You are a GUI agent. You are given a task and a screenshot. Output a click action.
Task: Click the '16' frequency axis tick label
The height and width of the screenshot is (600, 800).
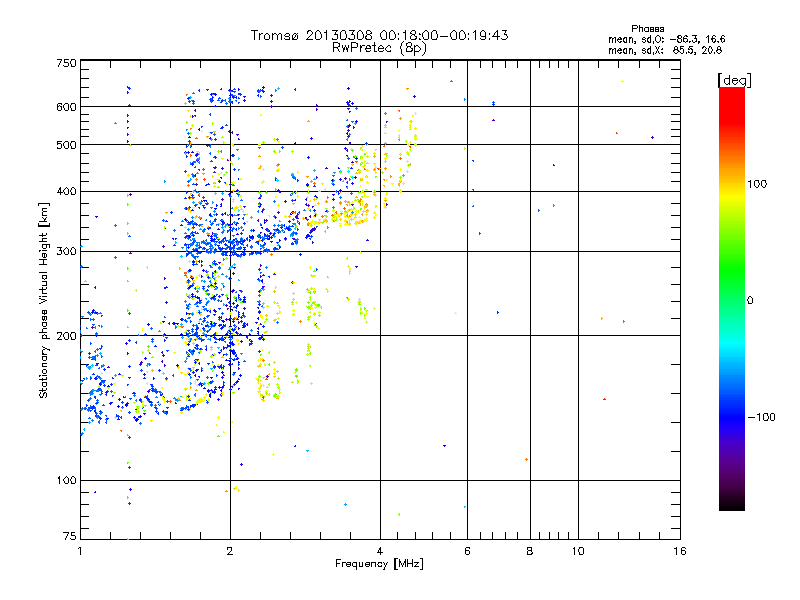pyautogui.click(x=680, y=551)
